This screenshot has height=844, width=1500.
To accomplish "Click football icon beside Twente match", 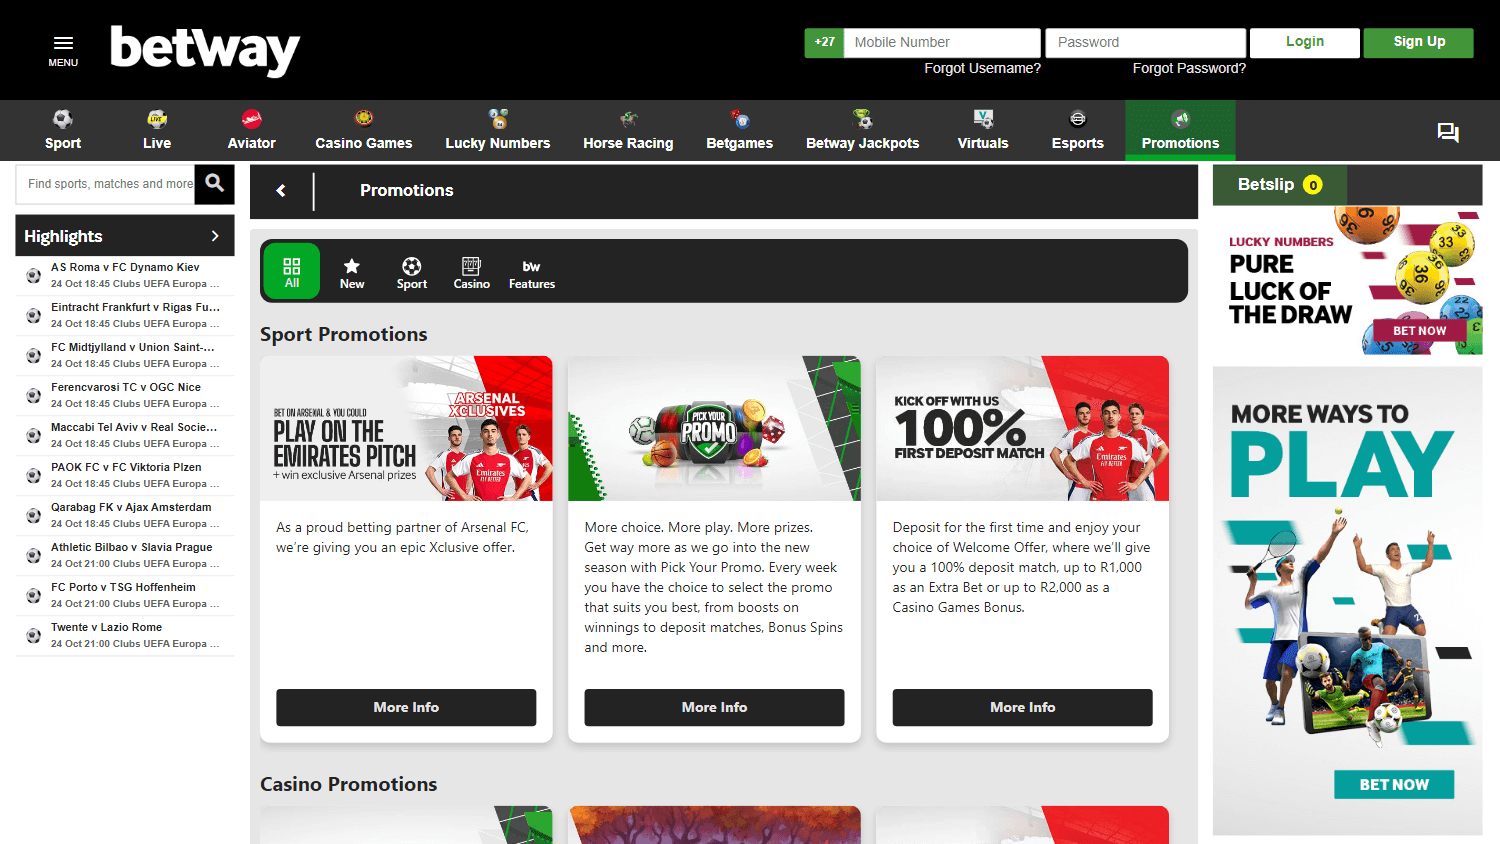I will tap(34, 636).
